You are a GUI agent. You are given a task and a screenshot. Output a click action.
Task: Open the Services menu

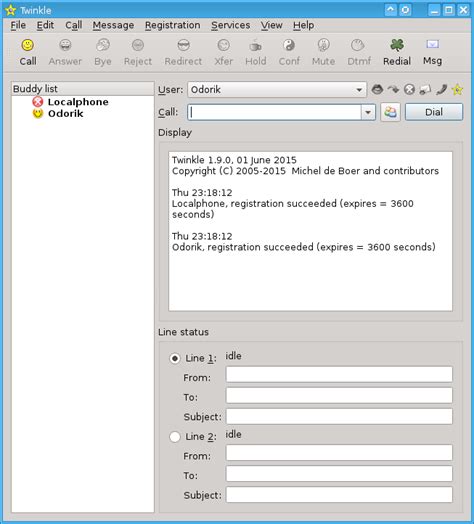[x=231, y=25]
